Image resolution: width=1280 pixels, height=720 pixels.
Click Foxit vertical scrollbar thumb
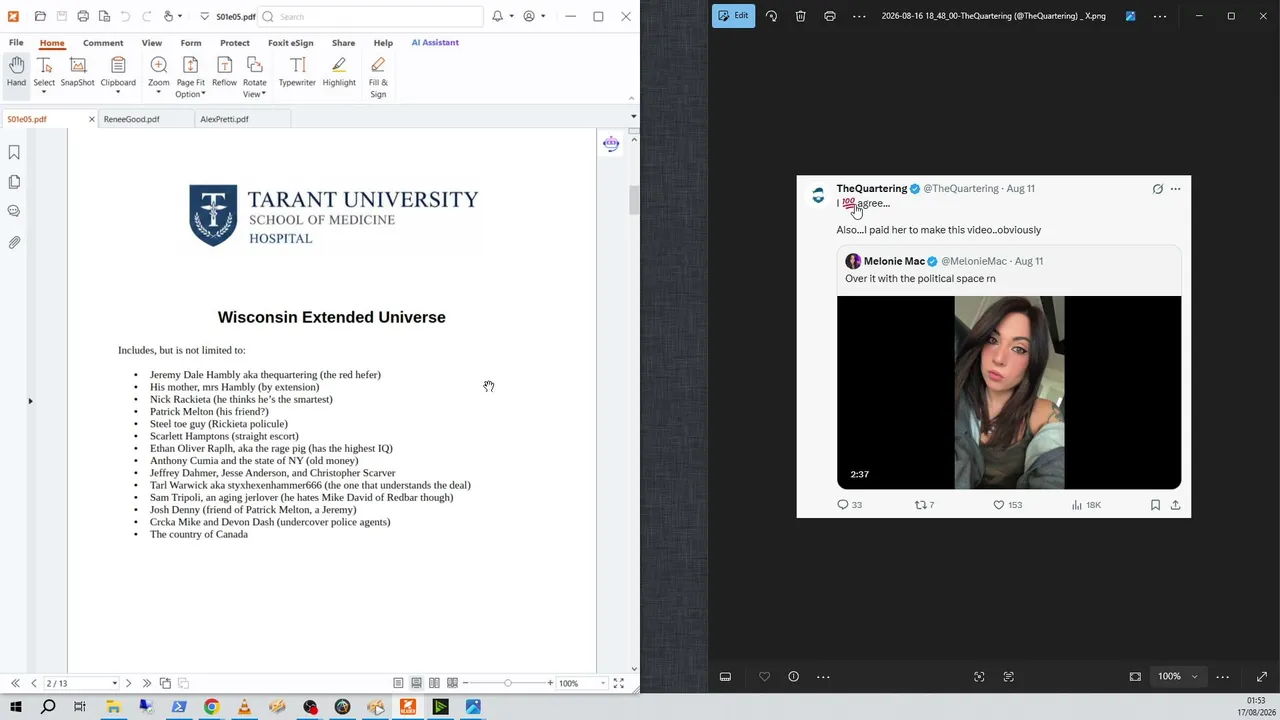[634, 199]
